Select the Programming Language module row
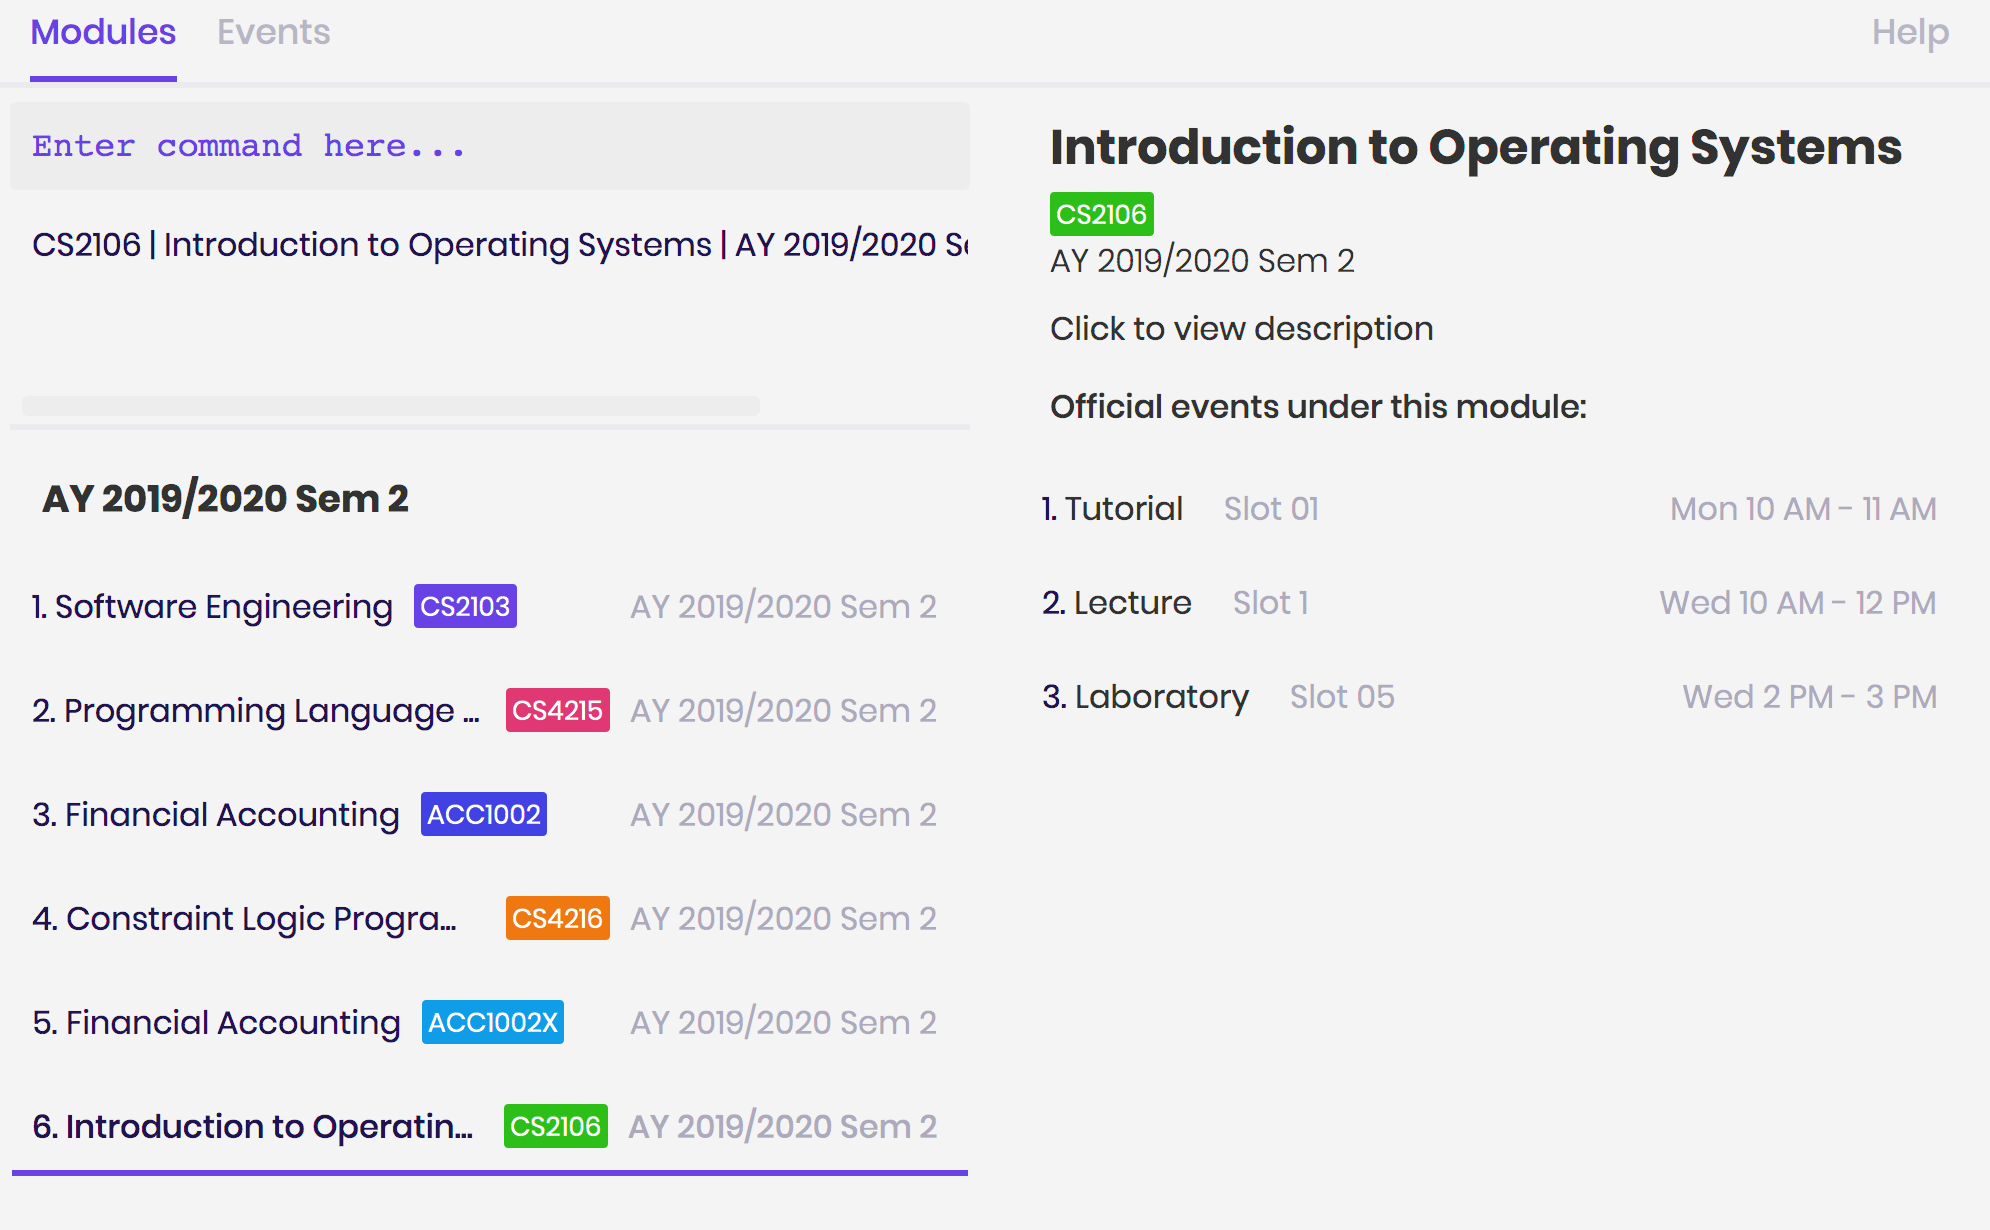 pos(256,711)
